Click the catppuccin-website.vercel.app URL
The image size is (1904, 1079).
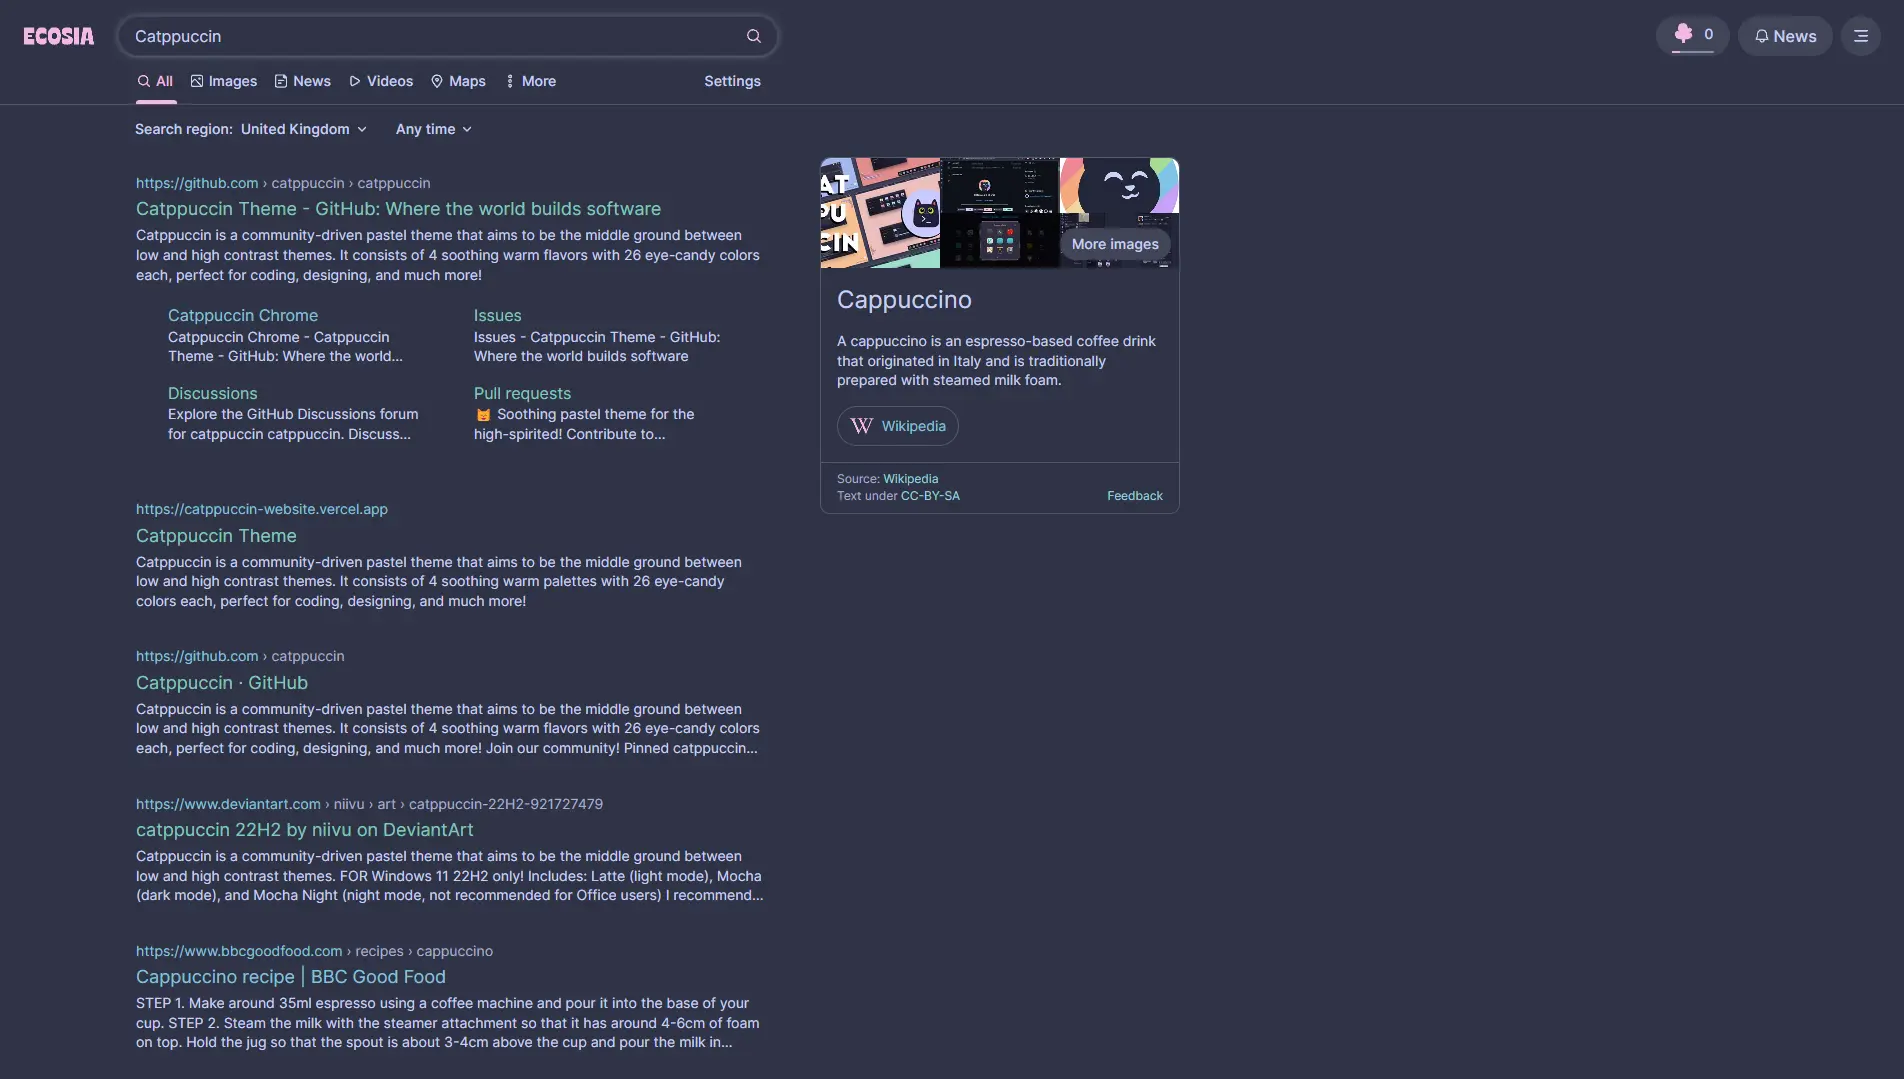262,509
